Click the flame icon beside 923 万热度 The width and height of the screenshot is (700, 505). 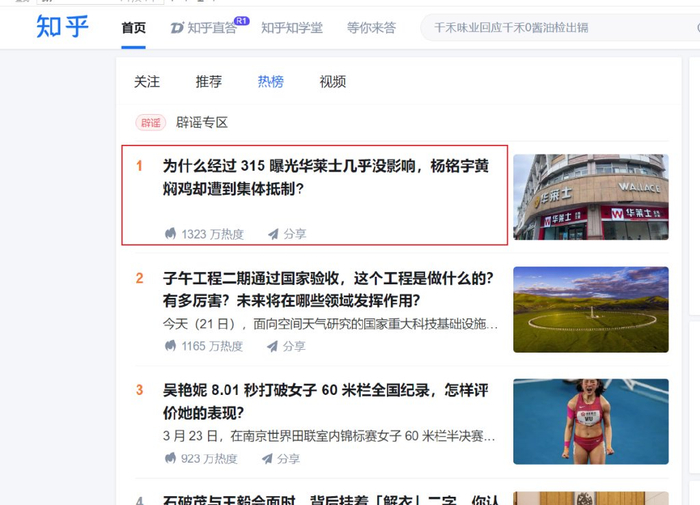(x=170, y=458)
